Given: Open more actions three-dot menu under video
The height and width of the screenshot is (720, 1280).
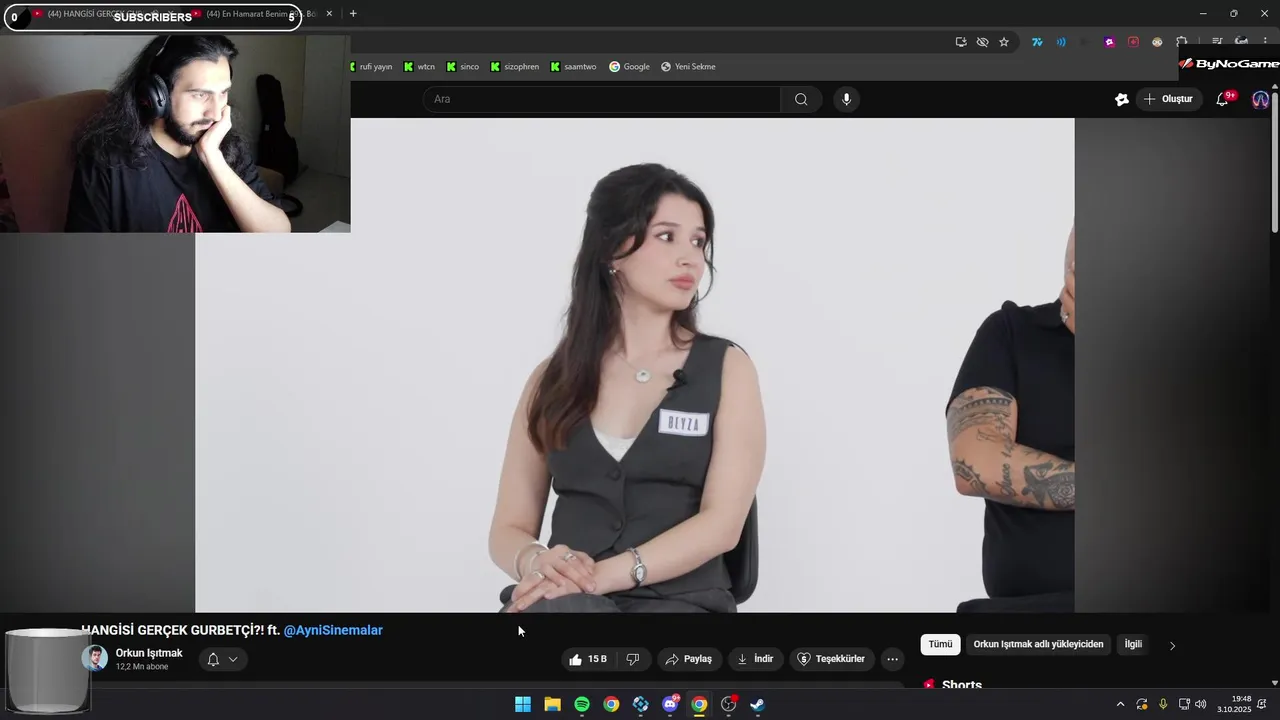Looking at the screenshot, I should point(893,659).
